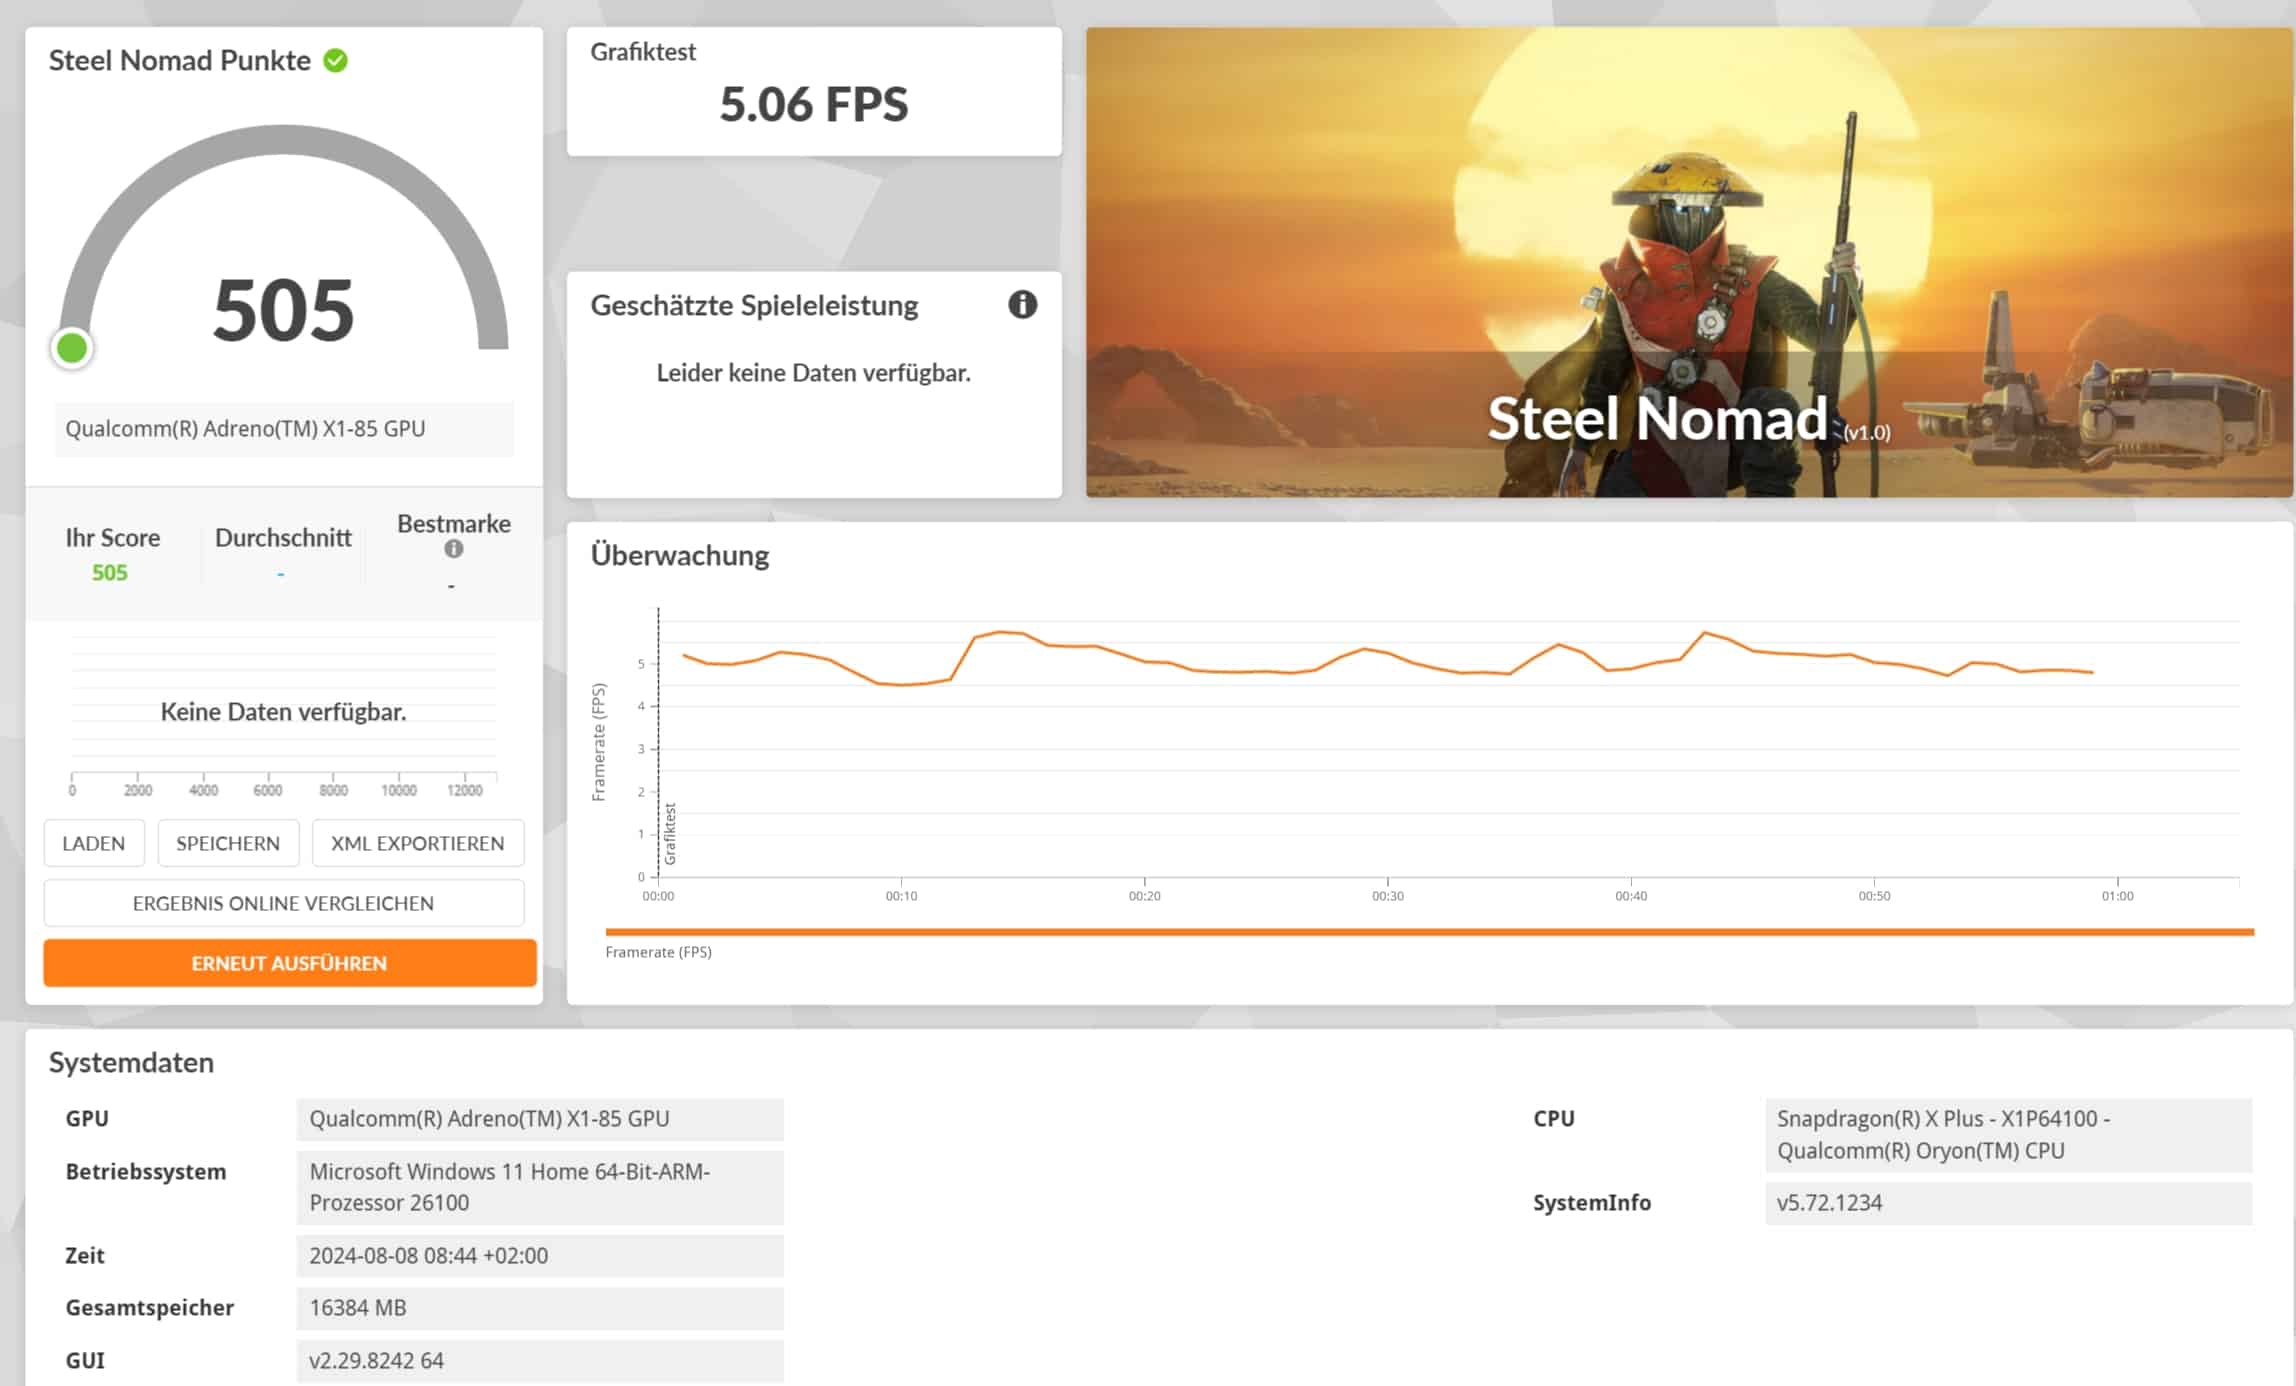Click the green validation checkmark icon

click(x=336, y=61)
